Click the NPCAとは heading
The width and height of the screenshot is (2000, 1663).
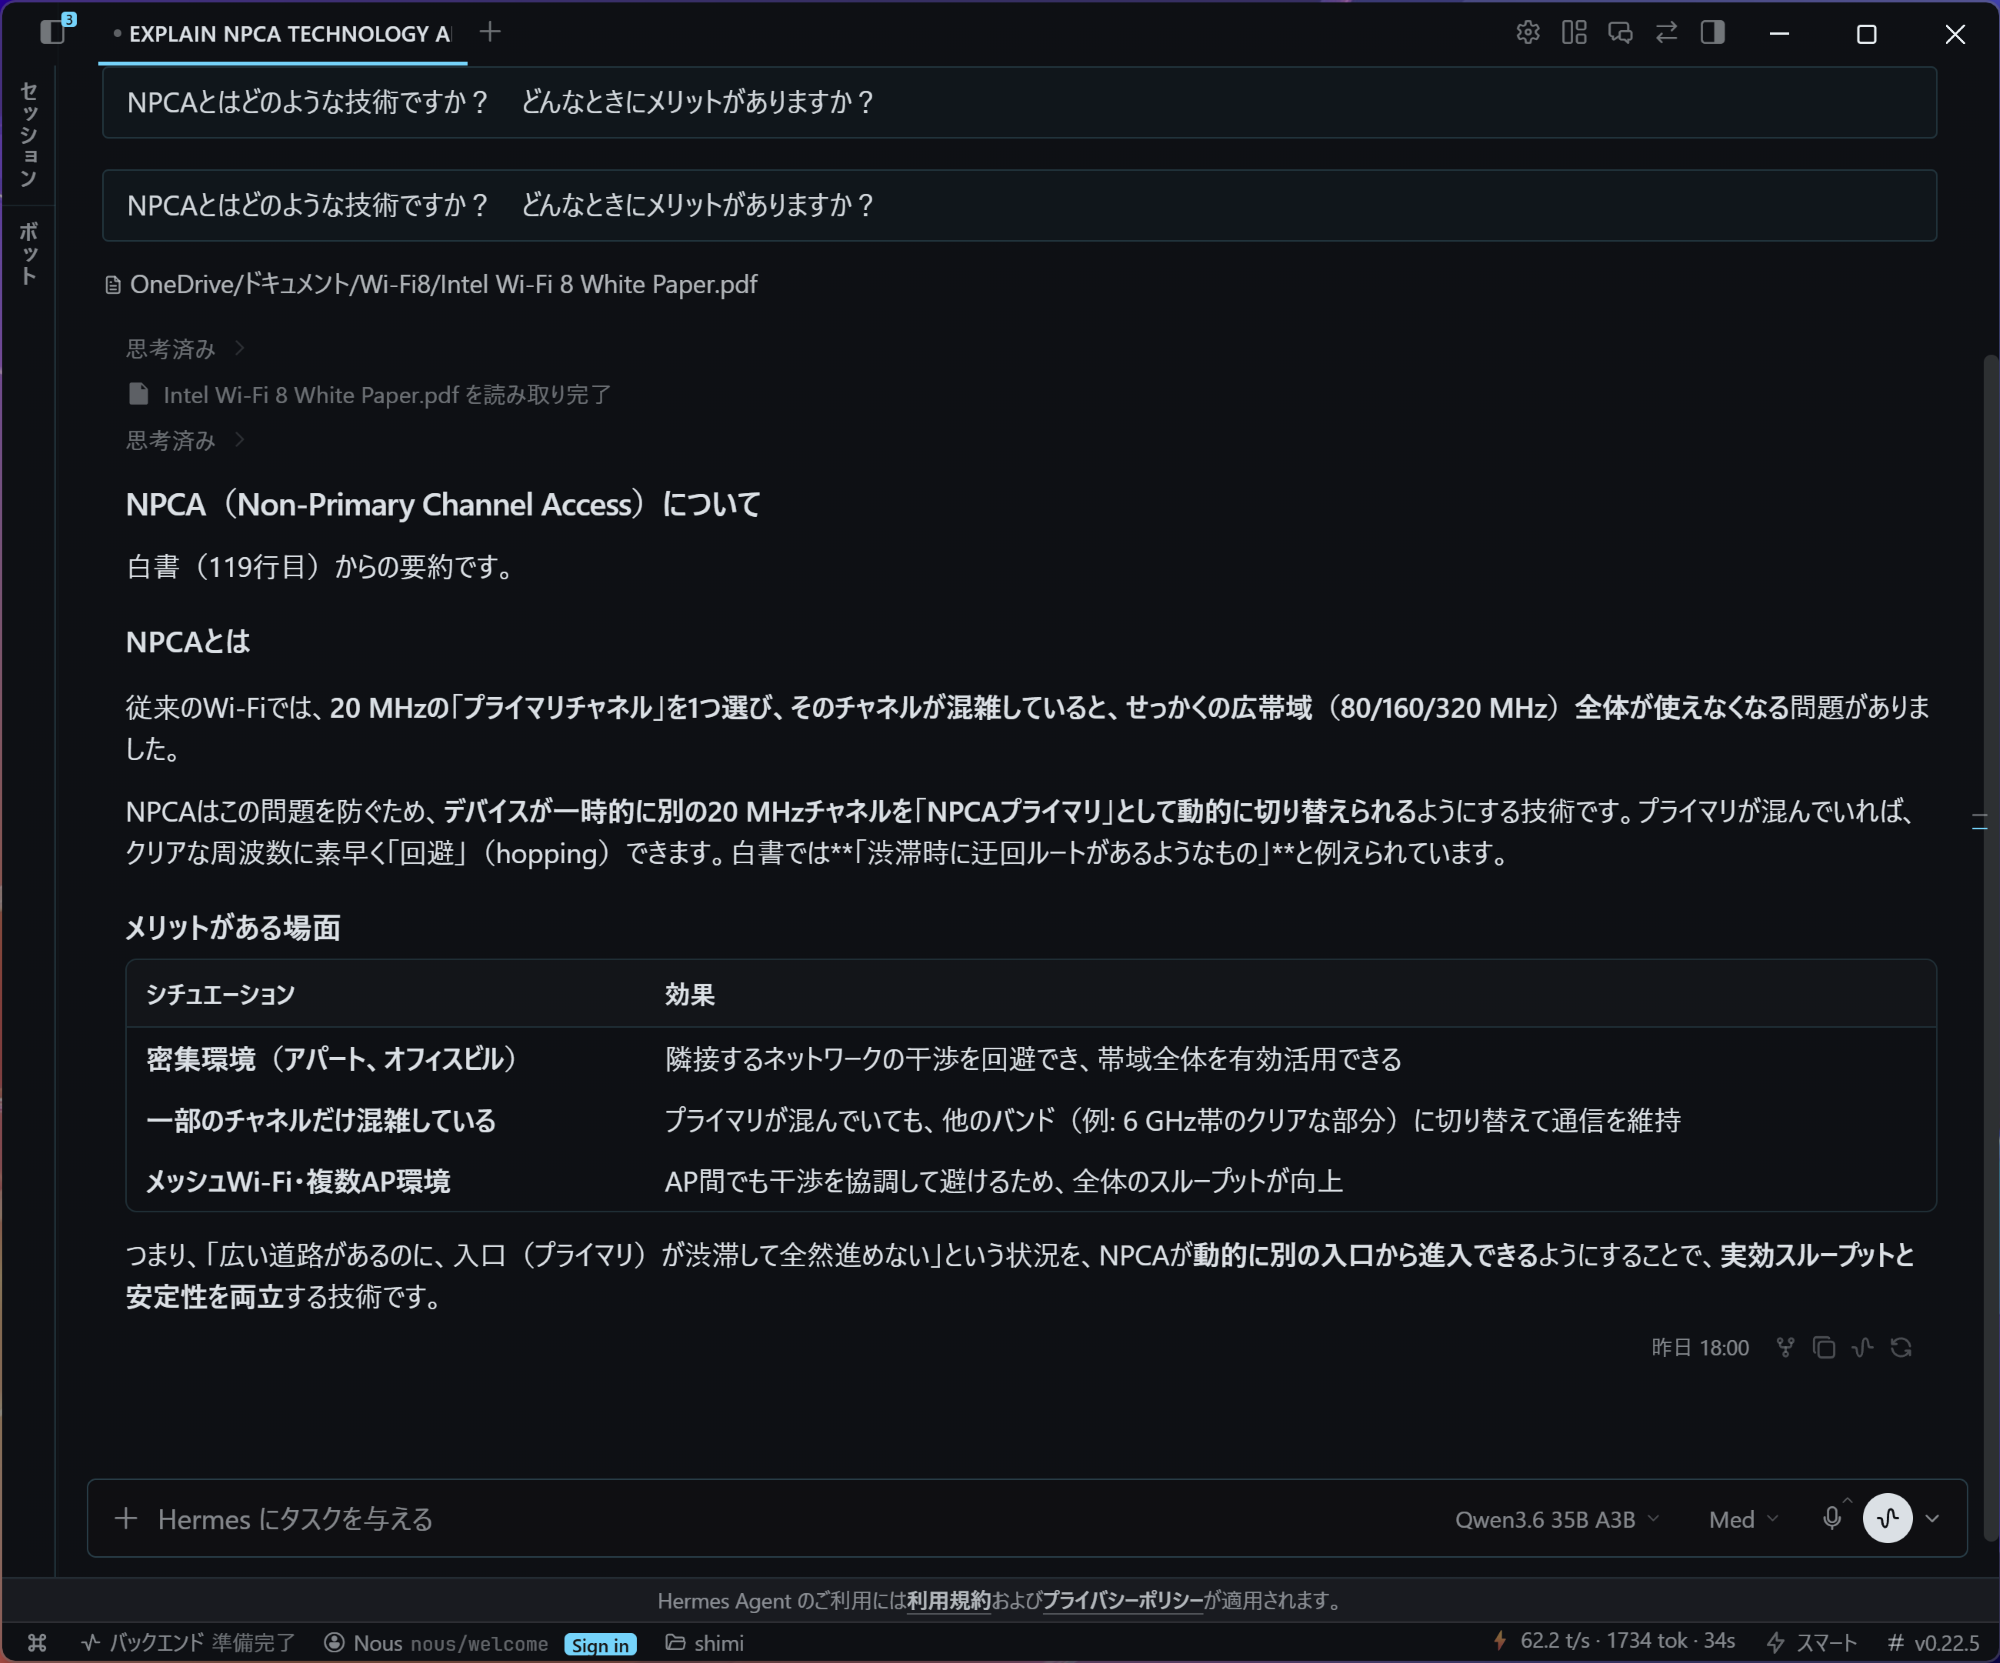point(188,641)
